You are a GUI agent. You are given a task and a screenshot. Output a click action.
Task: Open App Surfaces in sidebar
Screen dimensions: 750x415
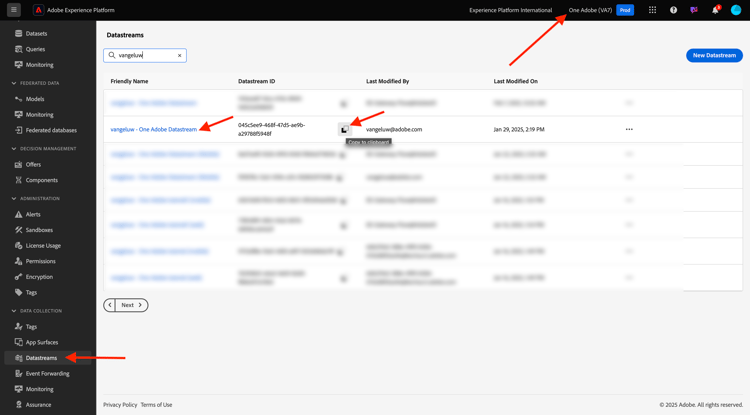(x=42, y=342)
